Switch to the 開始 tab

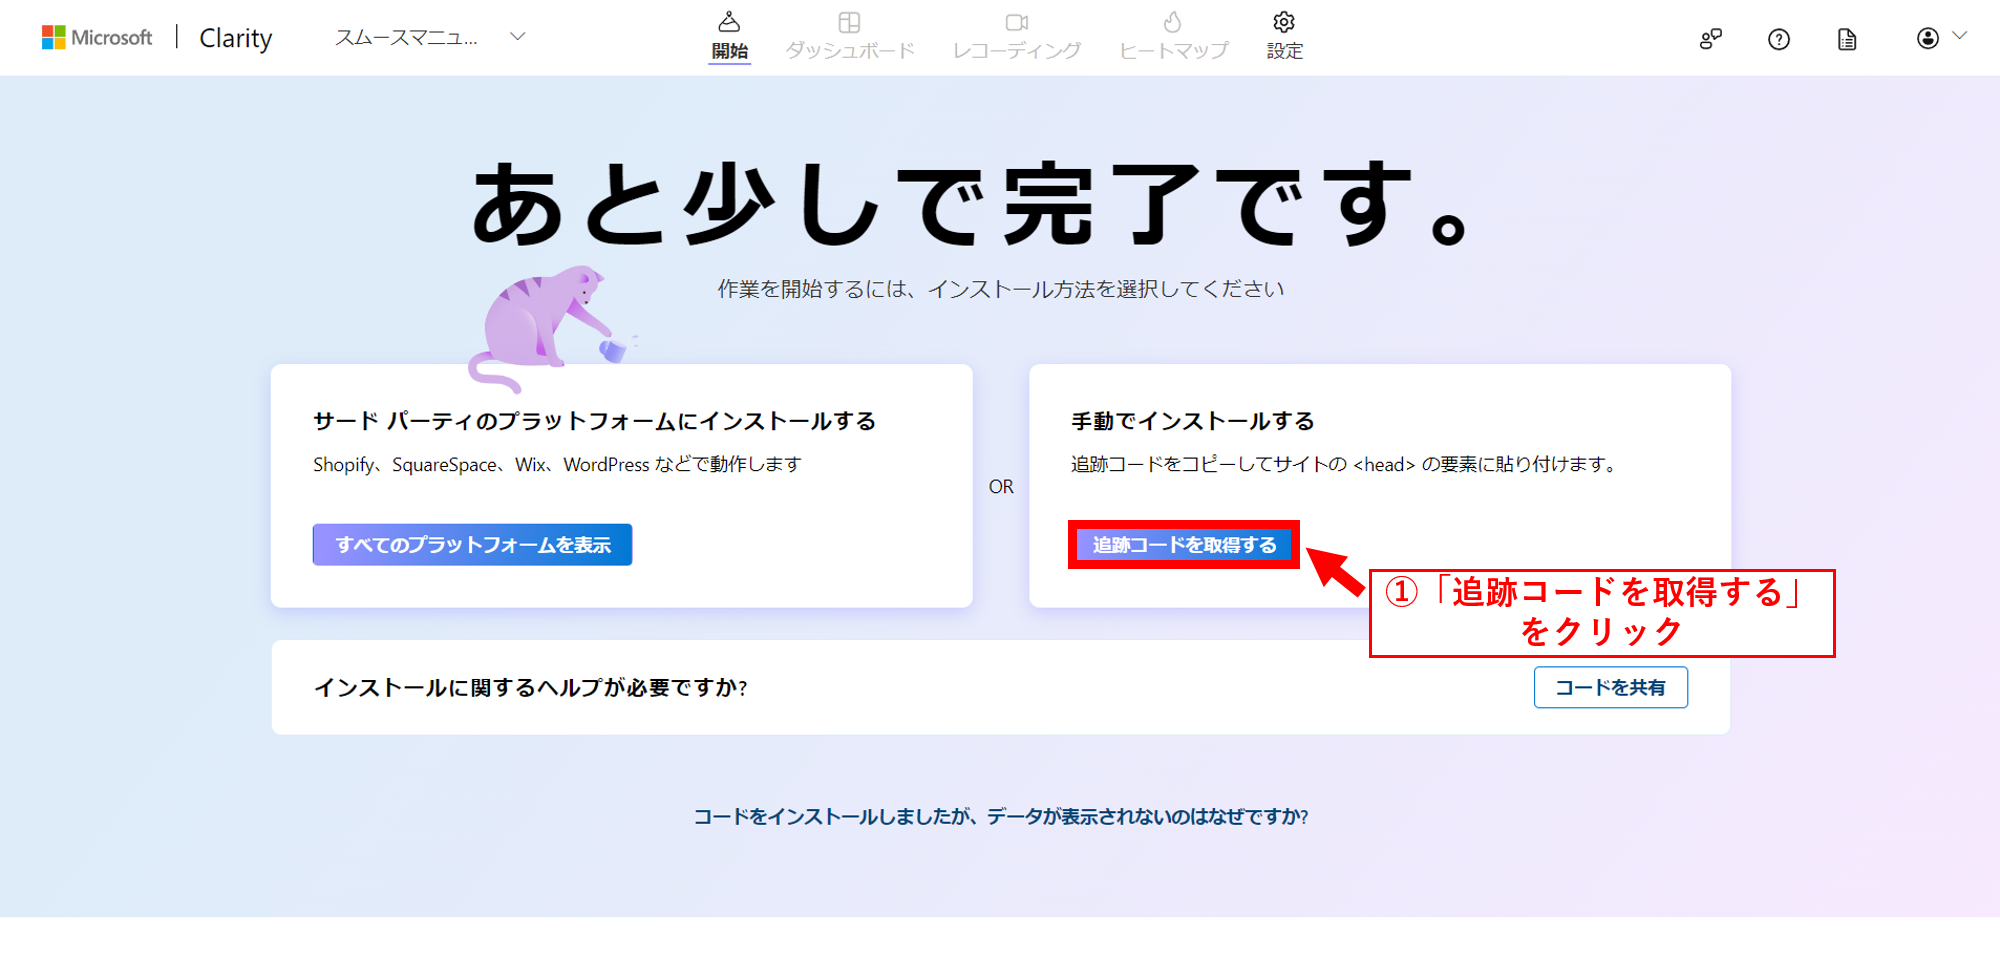pos(729,36)
